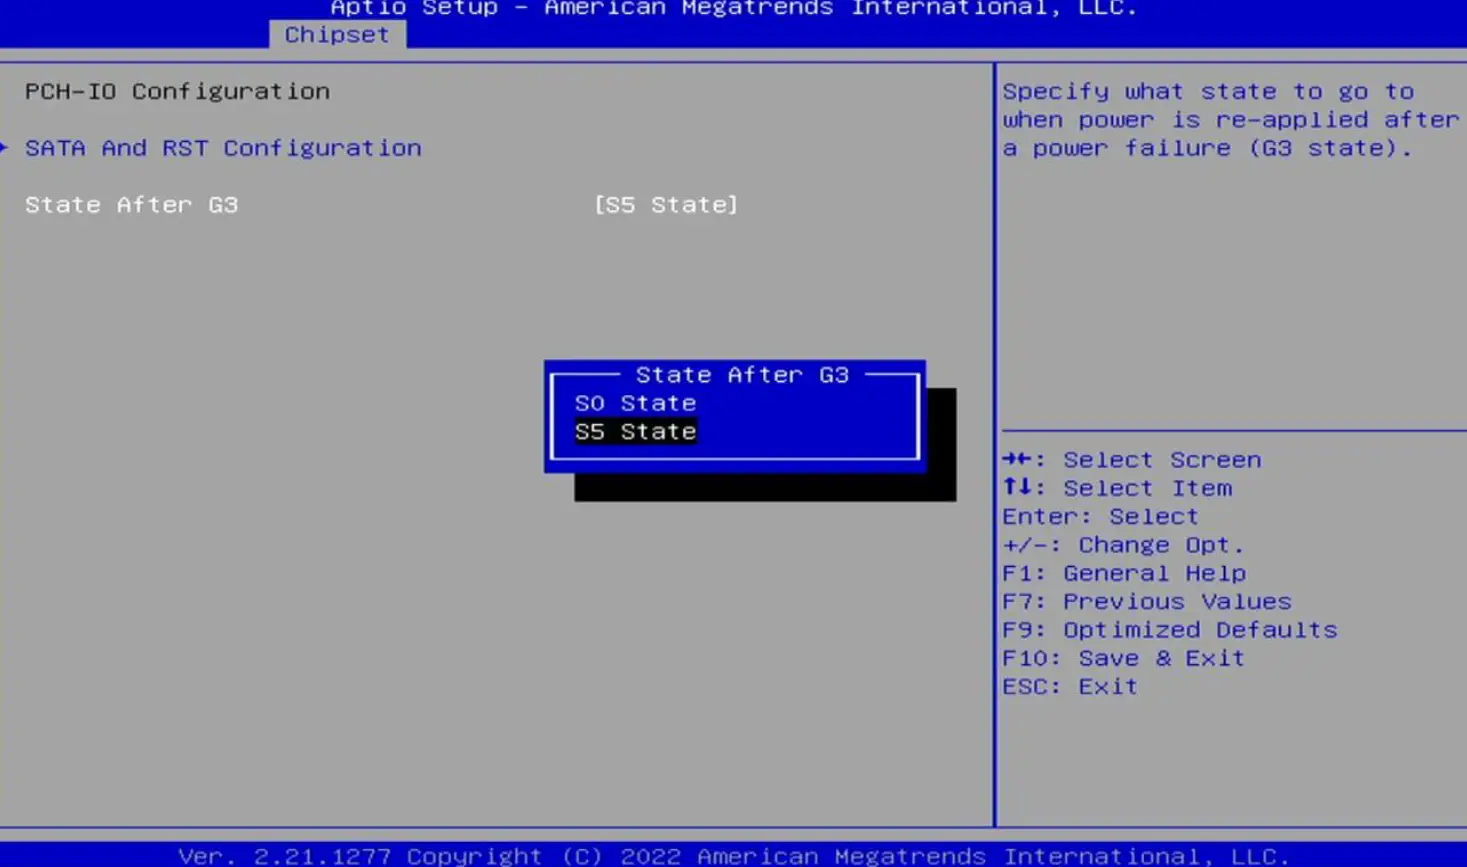Select S5 State in the popup
Image resolution: width=1467 pixels, height=867 pixels.
[x=635, y=431]
